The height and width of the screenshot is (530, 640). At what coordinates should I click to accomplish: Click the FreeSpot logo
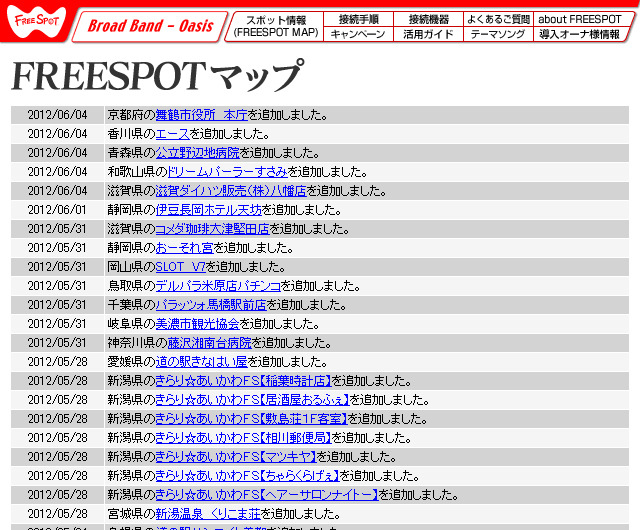36,21
